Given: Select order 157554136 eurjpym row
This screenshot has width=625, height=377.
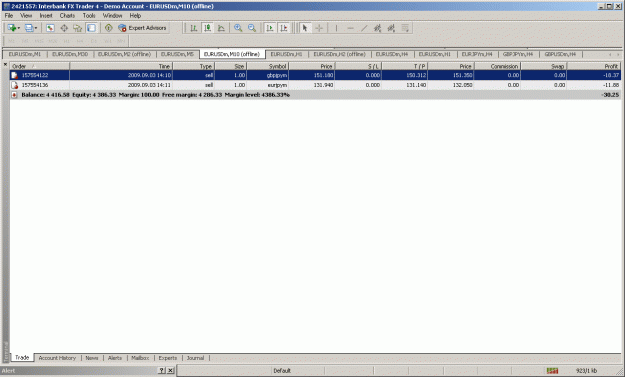Looking at the screenshot, I should (315, 85).
